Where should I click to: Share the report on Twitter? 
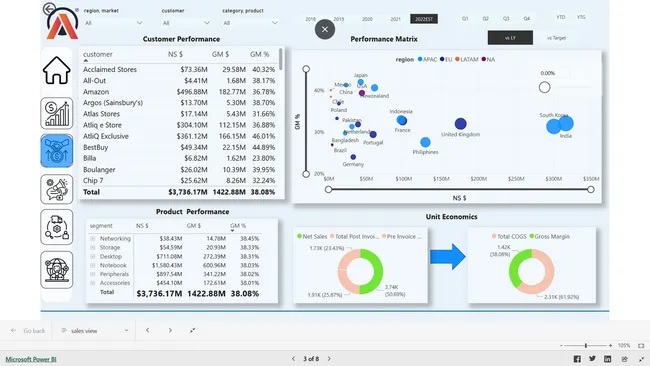coord(592,359)
